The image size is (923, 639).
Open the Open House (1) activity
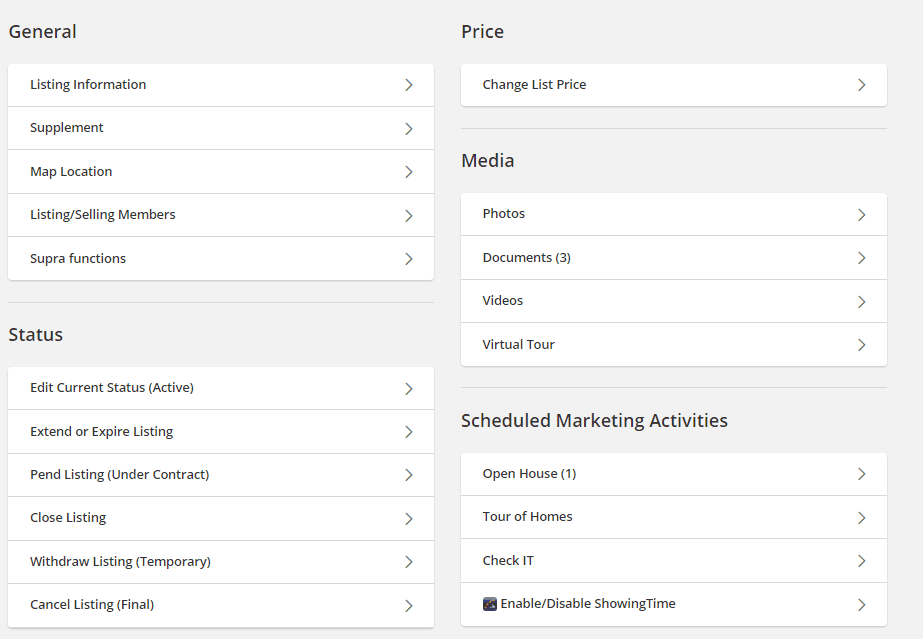point(674,474)
